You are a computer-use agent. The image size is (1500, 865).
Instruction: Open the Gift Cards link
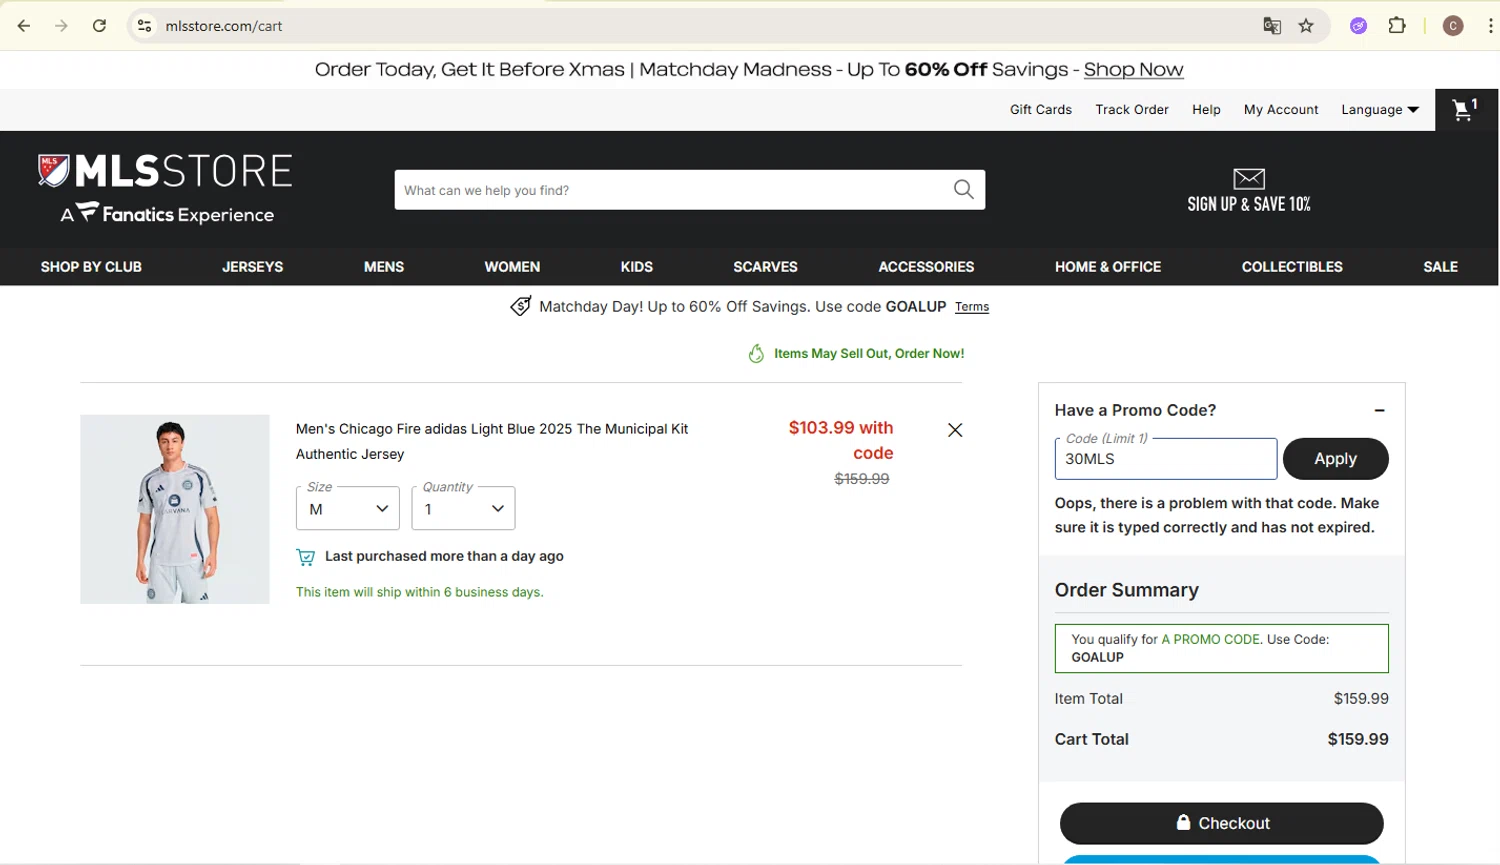click(x=1040, y=110)
